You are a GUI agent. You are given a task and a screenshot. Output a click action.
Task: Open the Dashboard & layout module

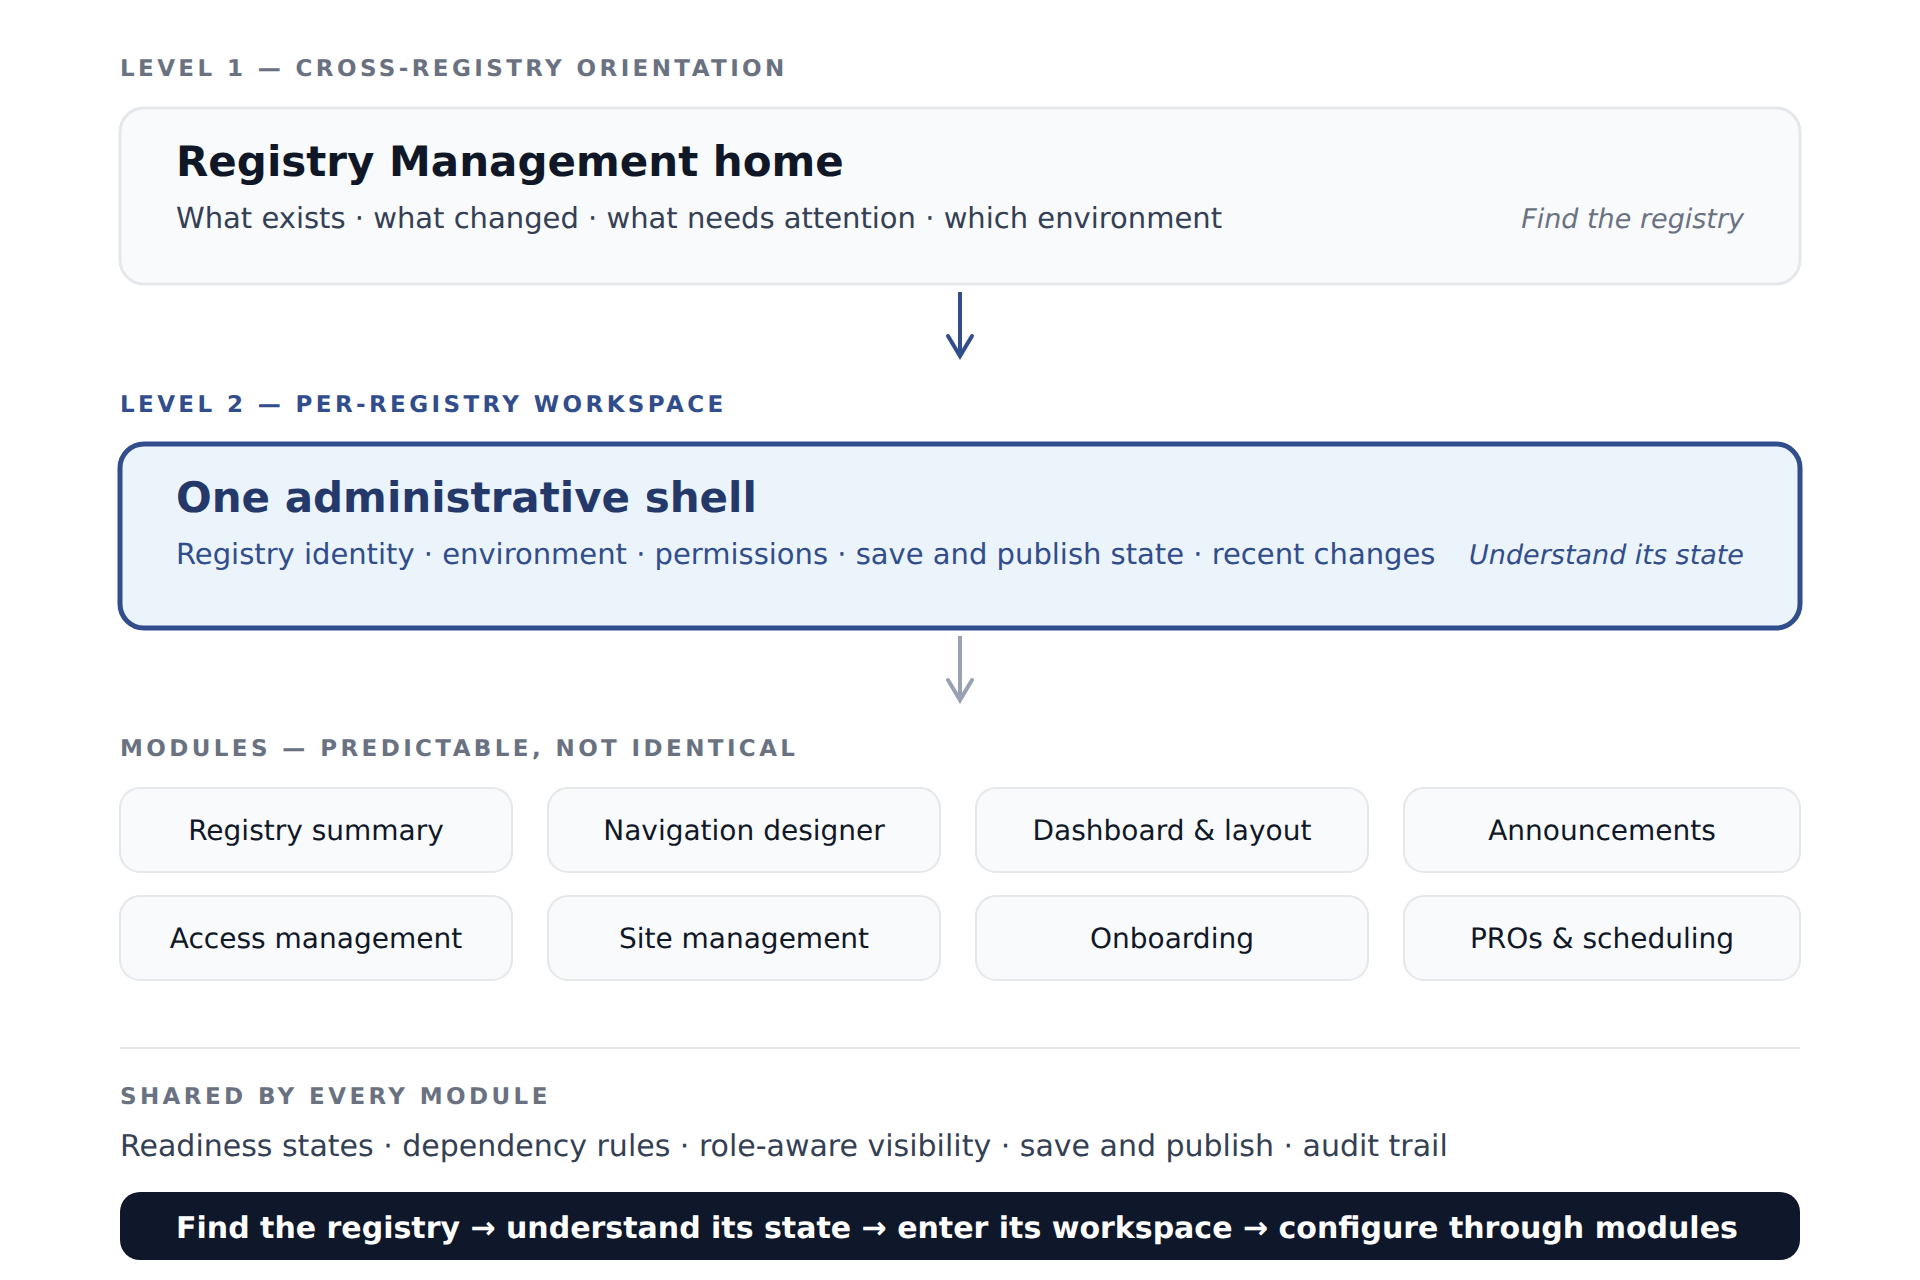click(x=1172, y=830)
